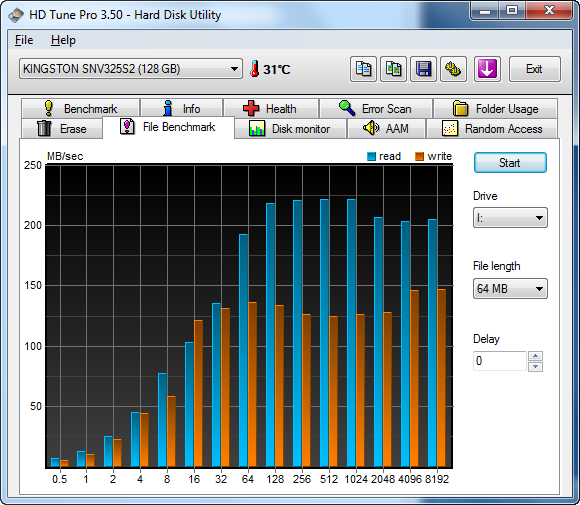Open the options gear icon
The image size is (580, 505).
click(453, 69)
